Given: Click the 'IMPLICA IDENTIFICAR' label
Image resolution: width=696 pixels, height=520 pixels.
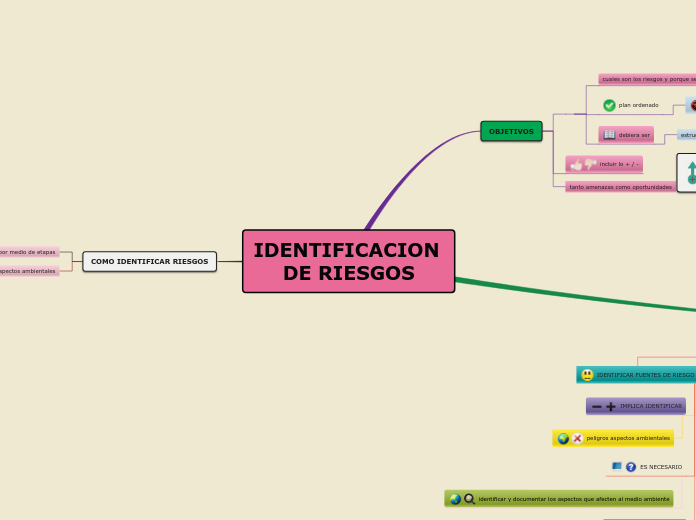Looking at the screenshot, I should tap(651, 406).
